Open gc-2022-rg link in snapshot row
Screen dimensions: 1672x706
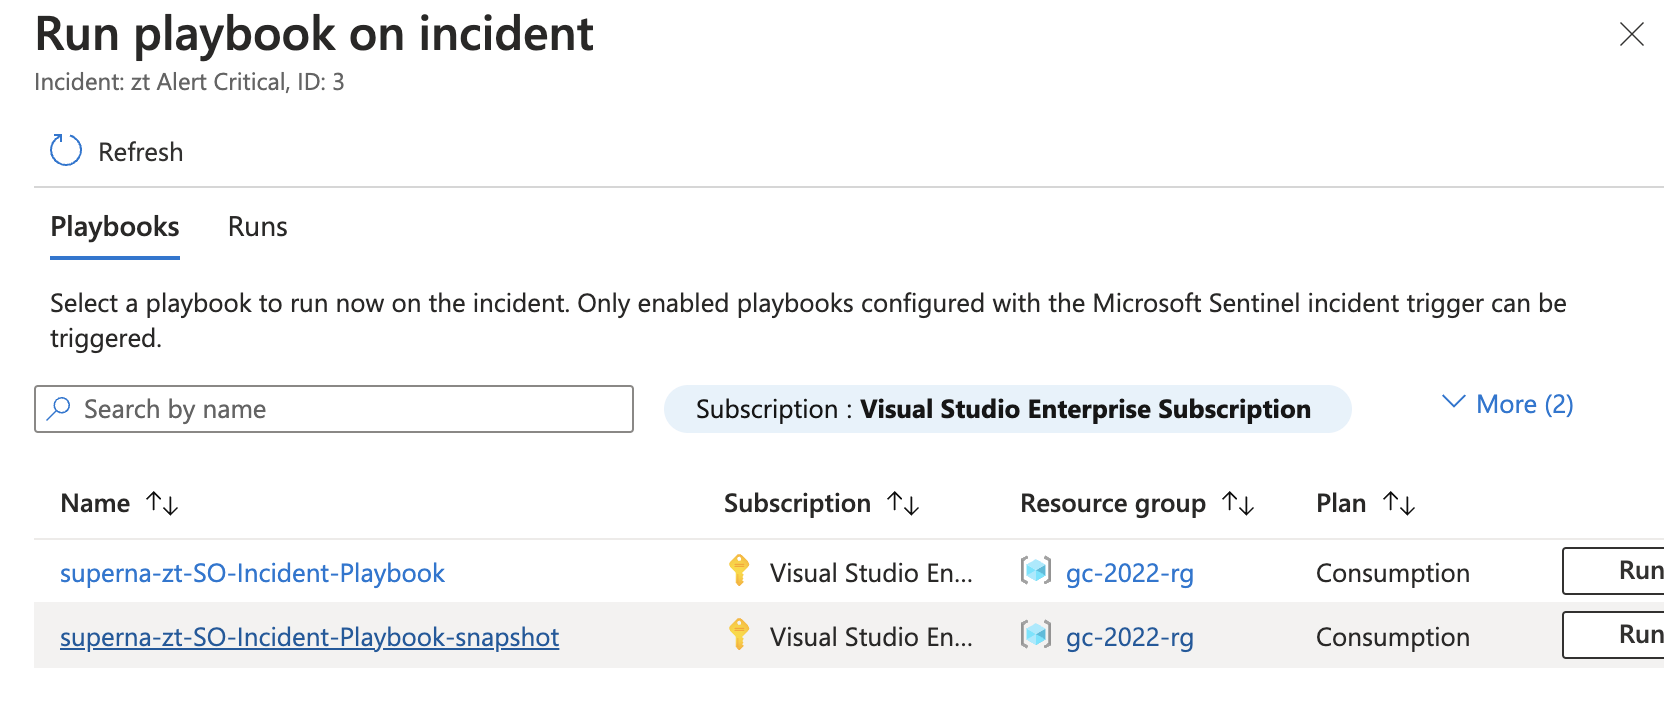1129,637
